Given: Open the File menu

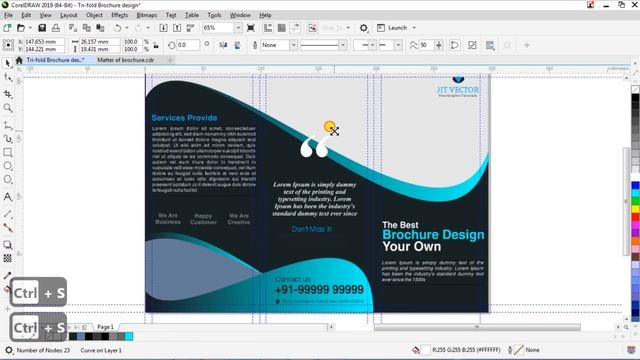Looking at the screenshot, I should click(x=8, y=15).
